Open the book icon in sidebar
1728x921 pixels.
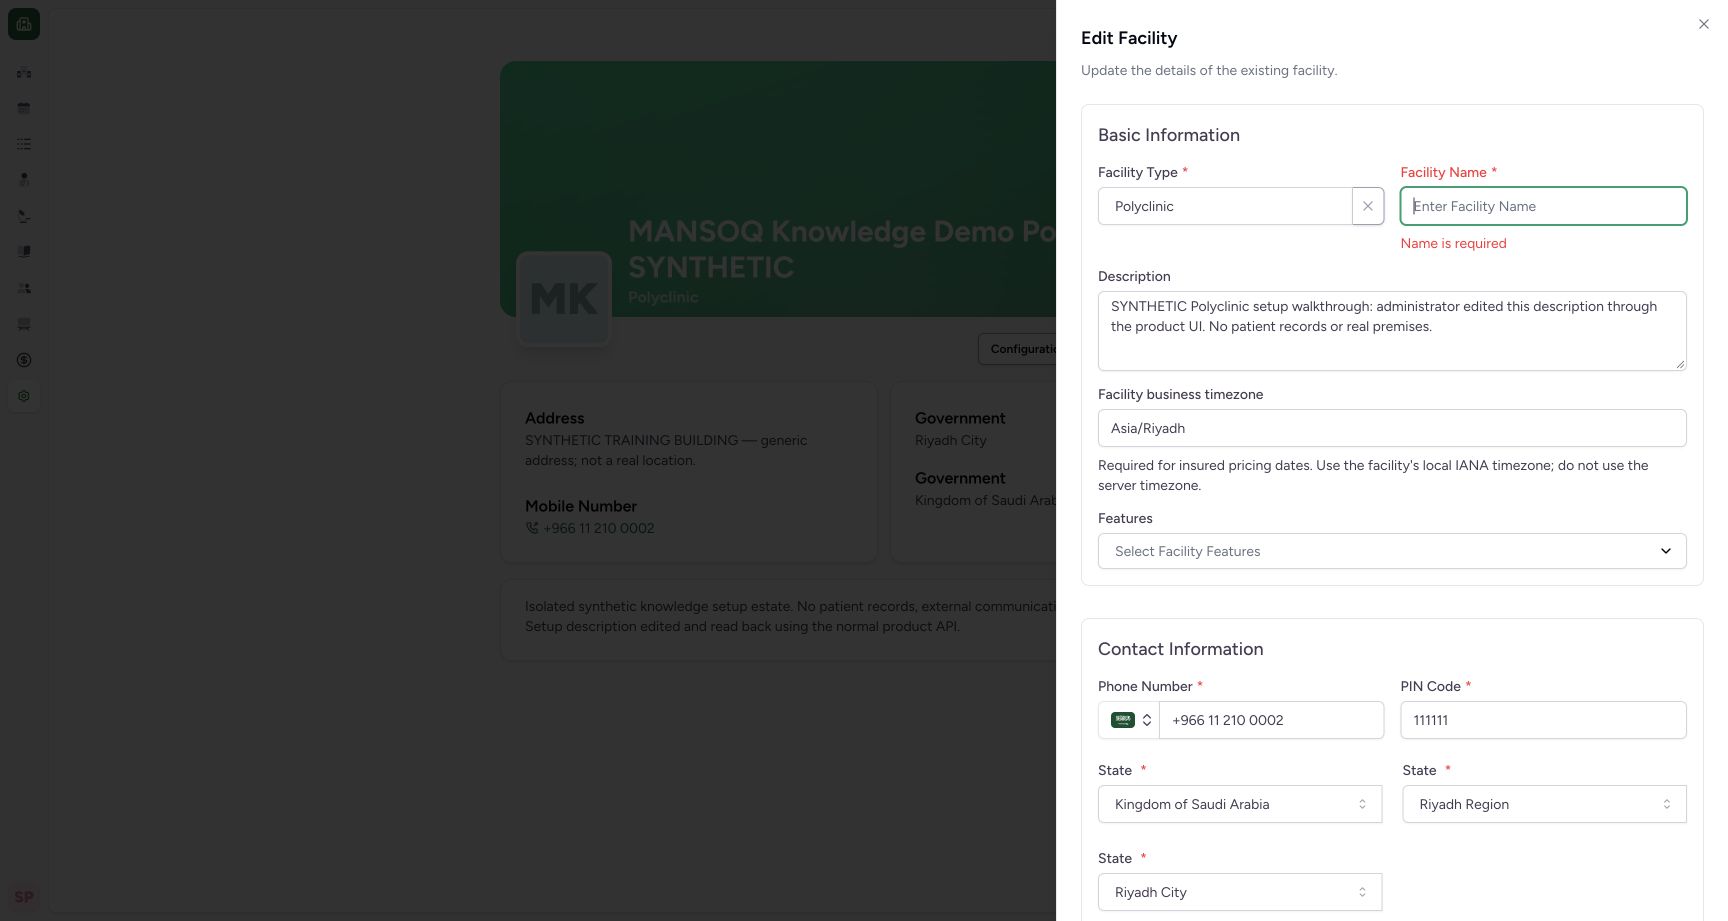[24, 252]
